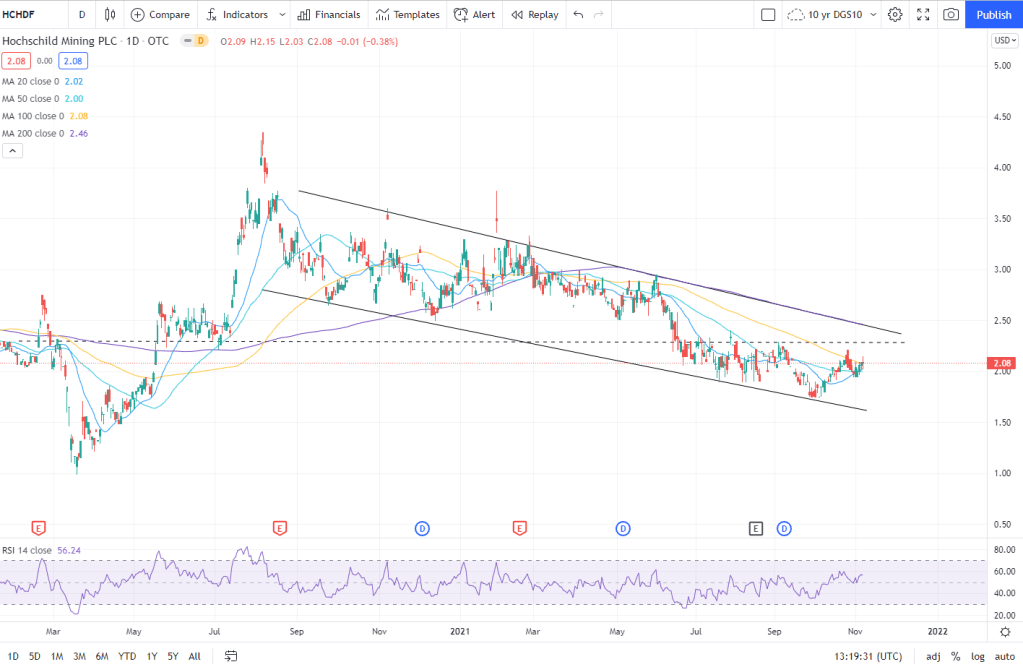Open the select layout square icon

point(768,15)
